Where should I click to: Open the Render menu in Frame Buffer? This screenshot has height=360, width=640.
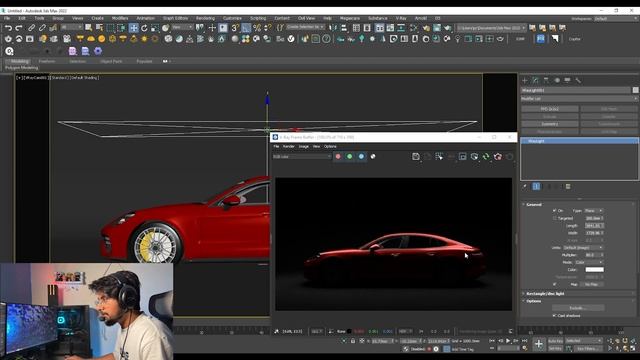click(289, 146)
